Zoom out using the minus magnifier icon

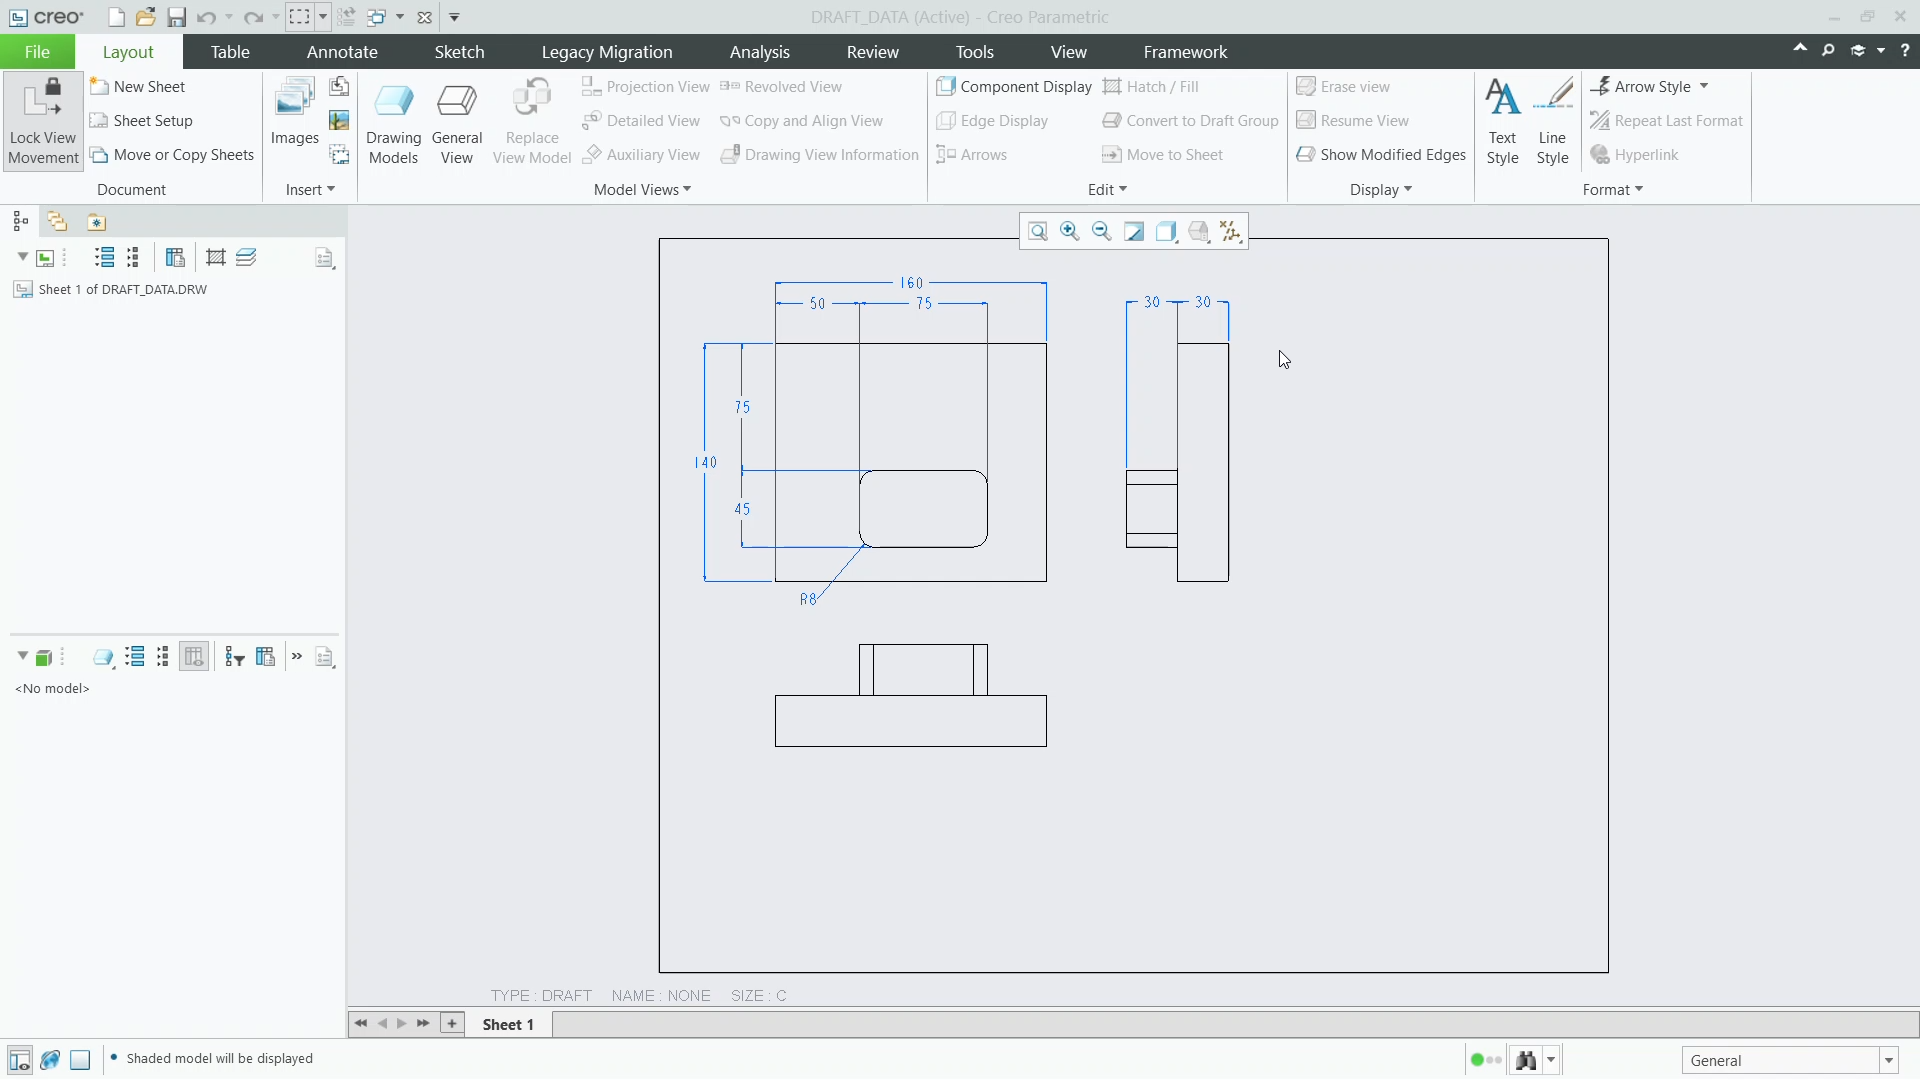[x=1102, y=232]
